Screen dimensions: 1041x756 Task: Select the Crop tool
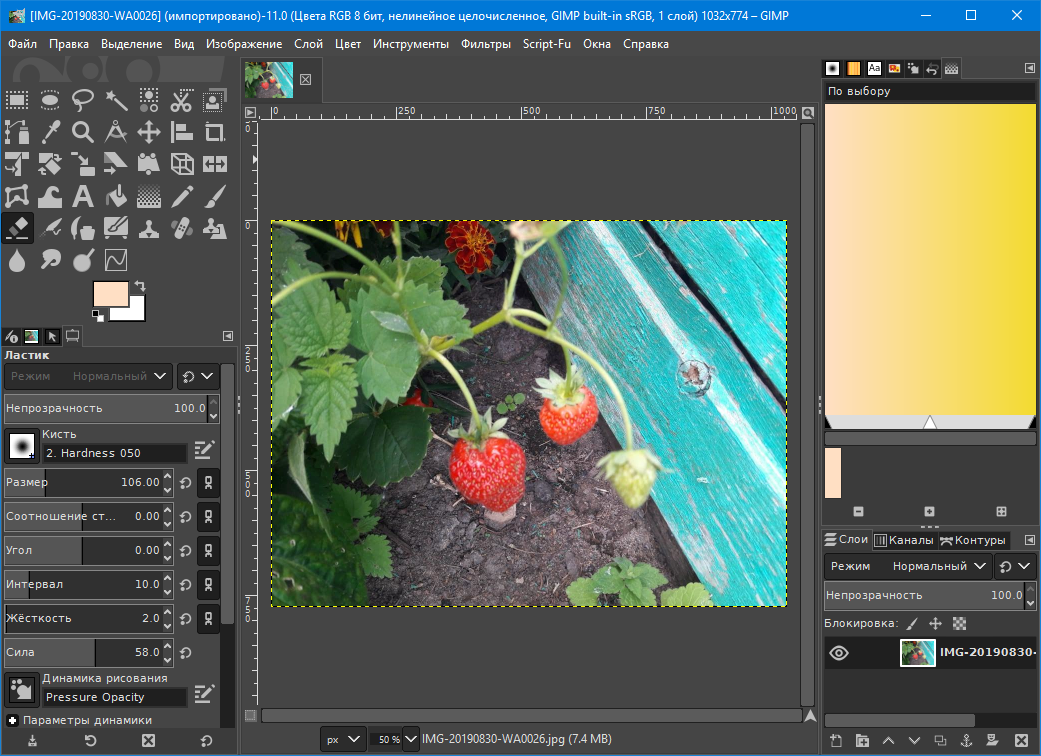click(x=214, y=132)
